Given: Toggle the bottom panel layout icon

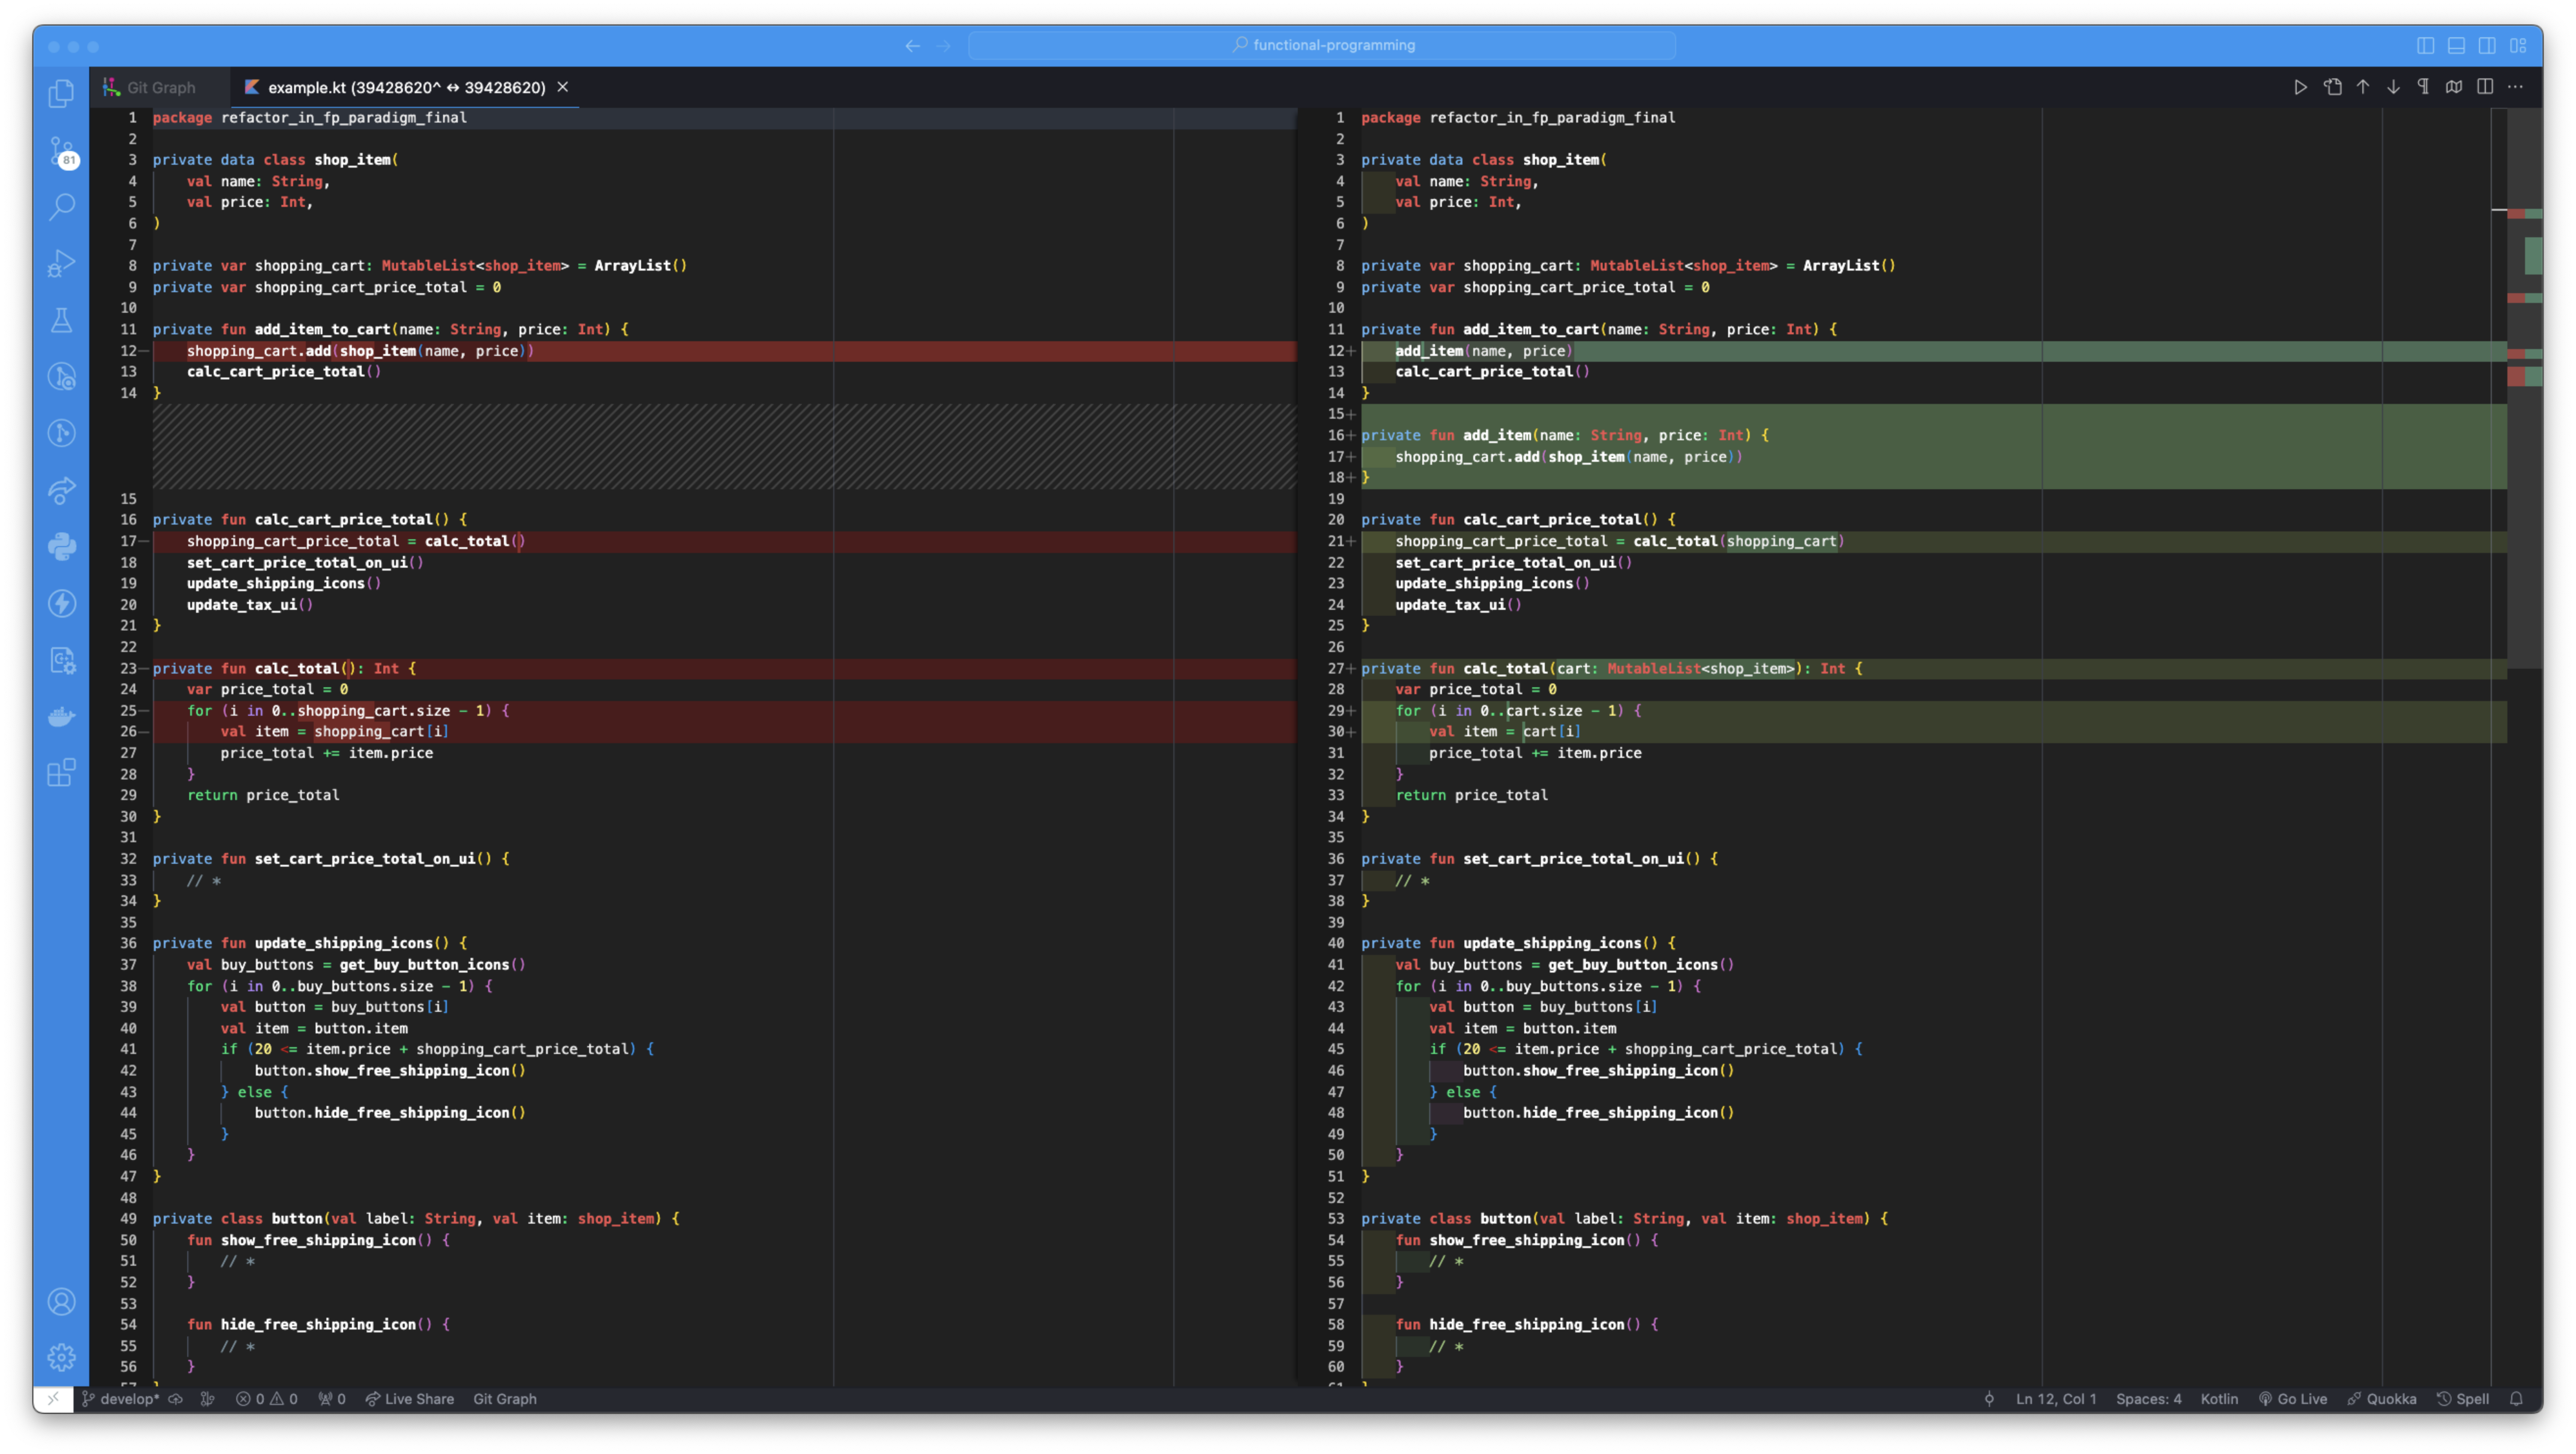Looking at the screenshot, I should 2456,45.
